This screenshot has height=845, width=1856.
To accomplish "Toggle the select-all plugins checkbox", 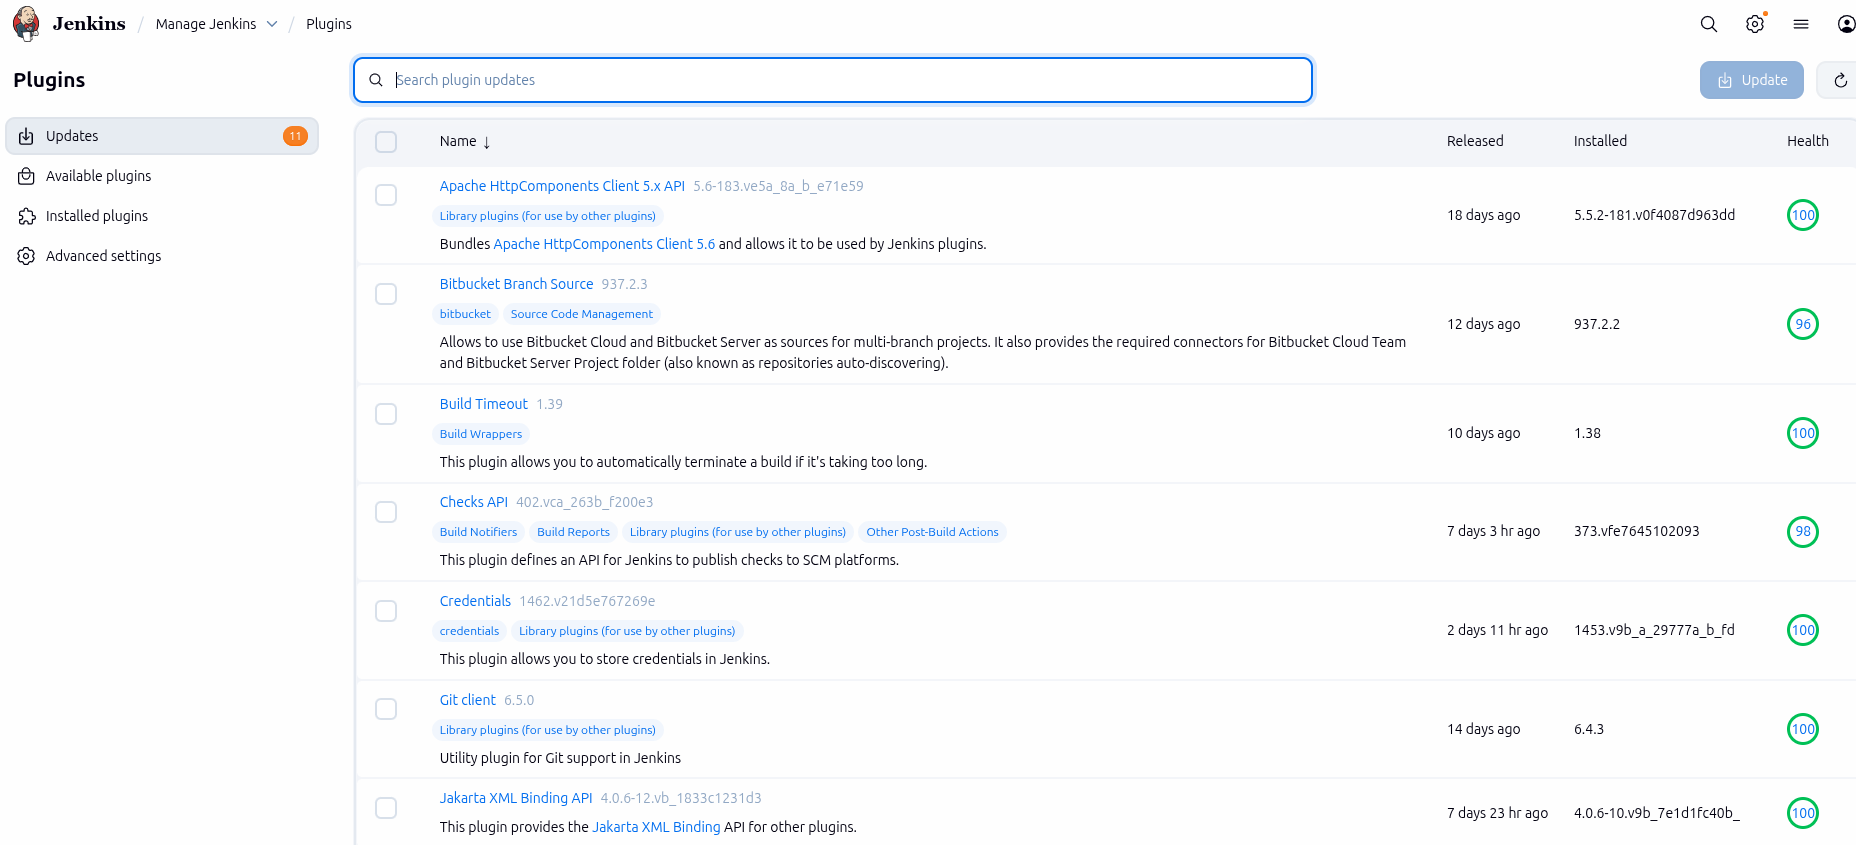I will [386, 142].
